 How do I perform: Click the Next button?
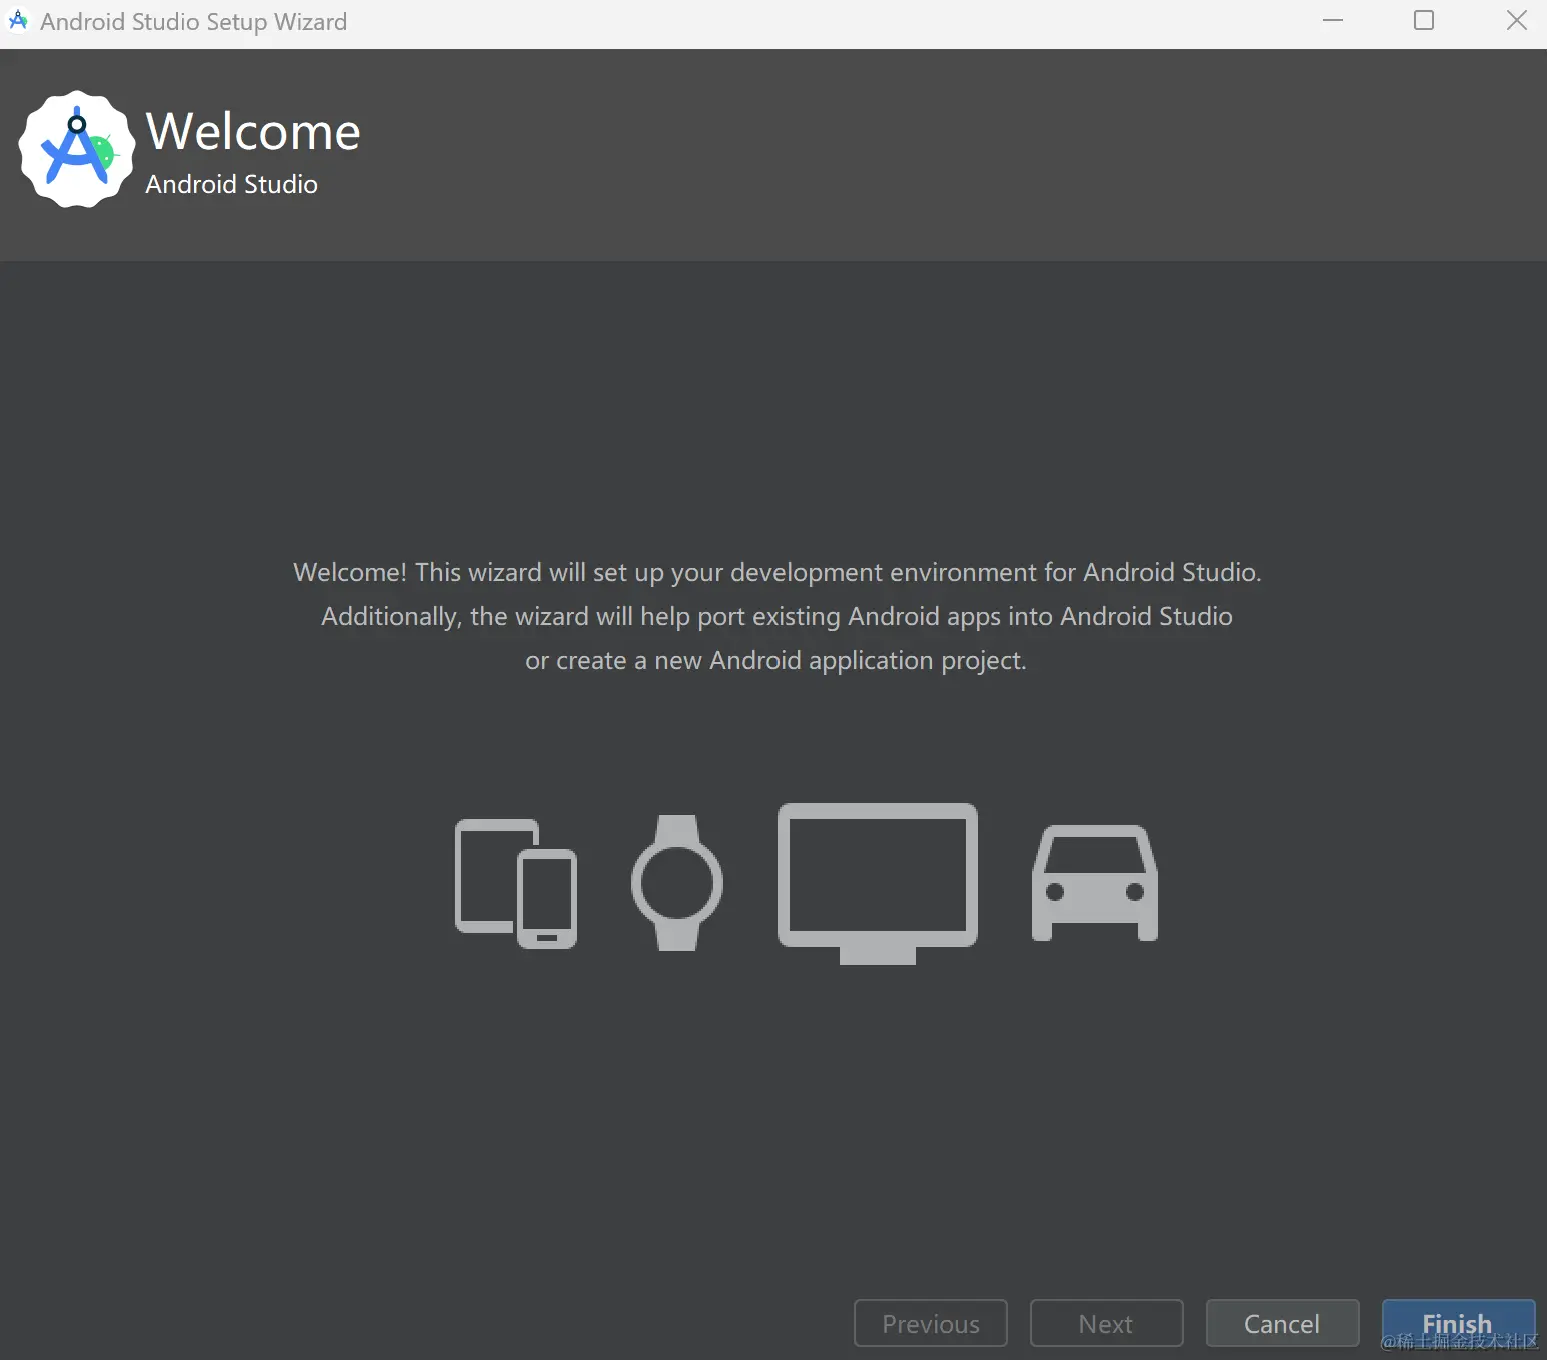coord(1106,1324)
